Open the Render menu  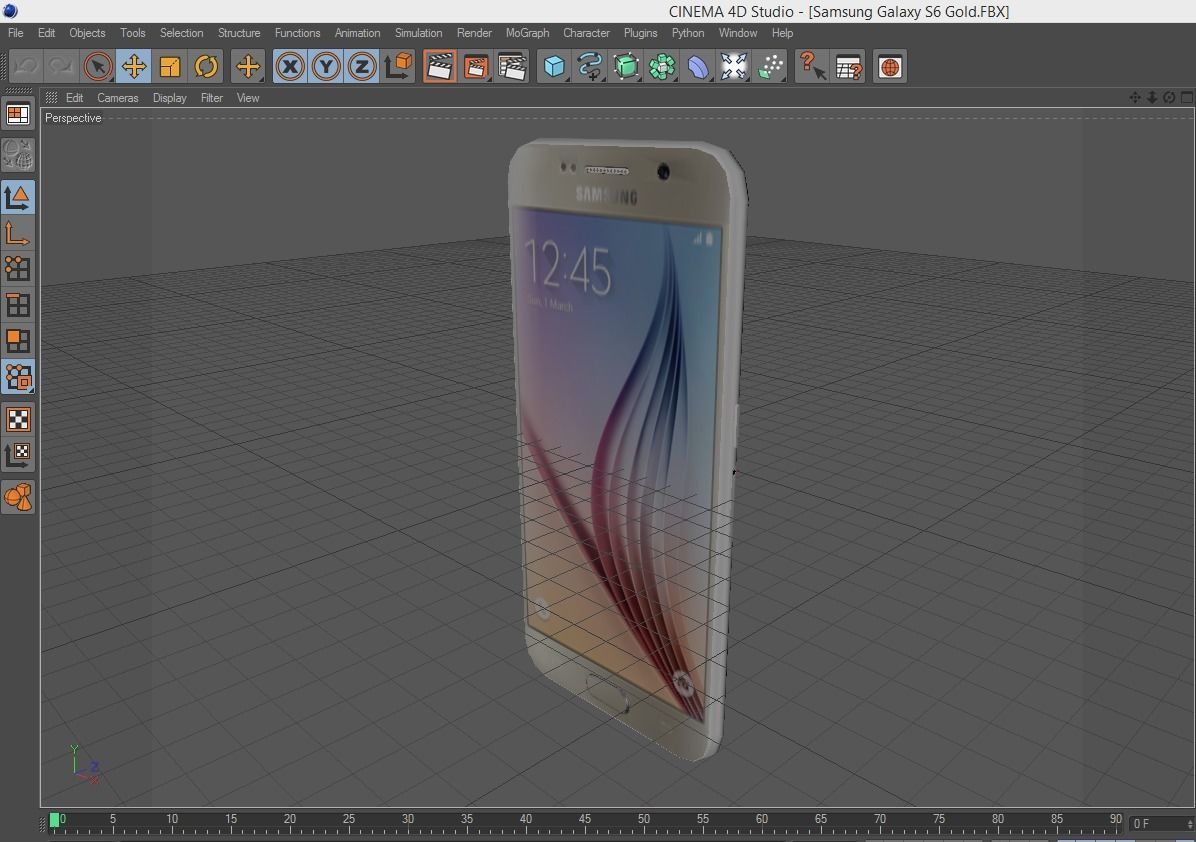click(474, 33)
